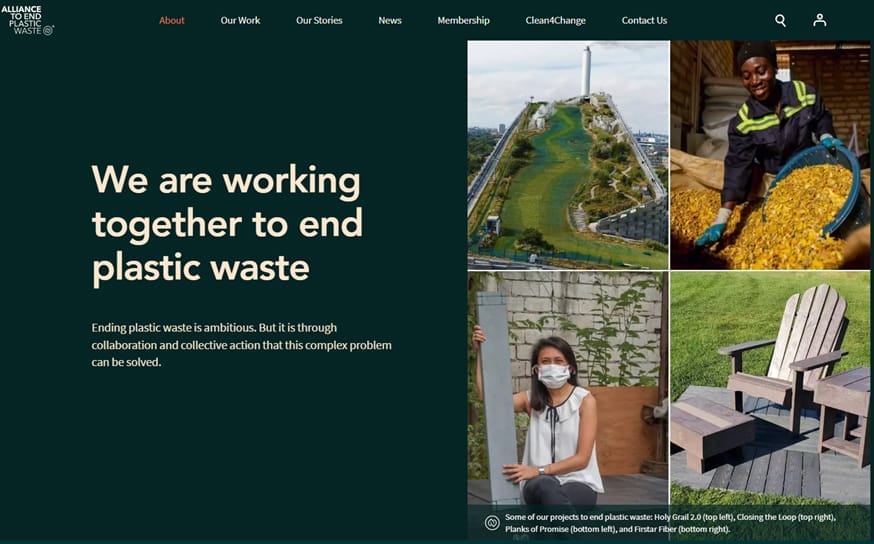Select Our Stories in navigation
The image size is (874, 544).
coord(319,21)
